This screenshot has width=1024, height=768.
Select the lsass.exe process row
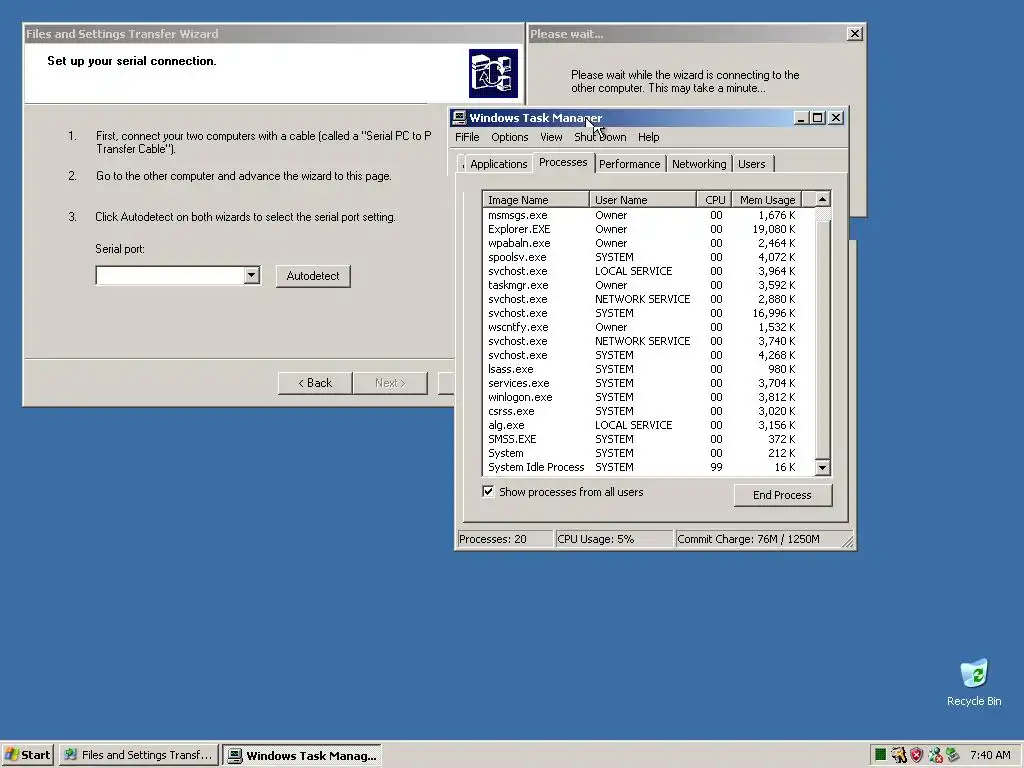(x=648, y=369)
